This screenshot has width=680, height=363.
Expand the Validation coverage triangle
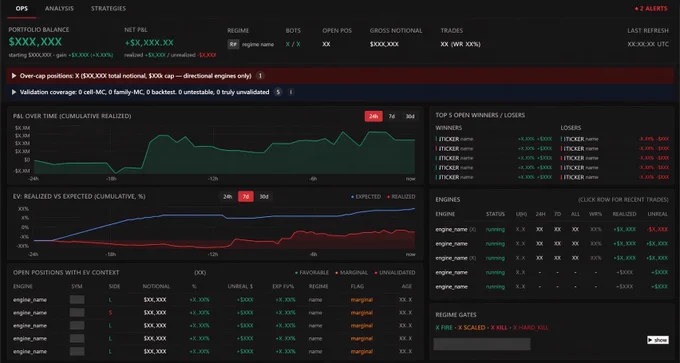click(14, 92)
